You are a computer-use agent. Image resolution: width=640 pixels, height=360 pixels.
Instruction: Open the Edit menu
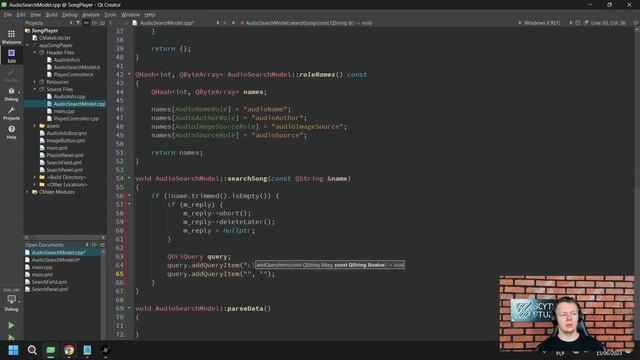(x=21, y=14)
